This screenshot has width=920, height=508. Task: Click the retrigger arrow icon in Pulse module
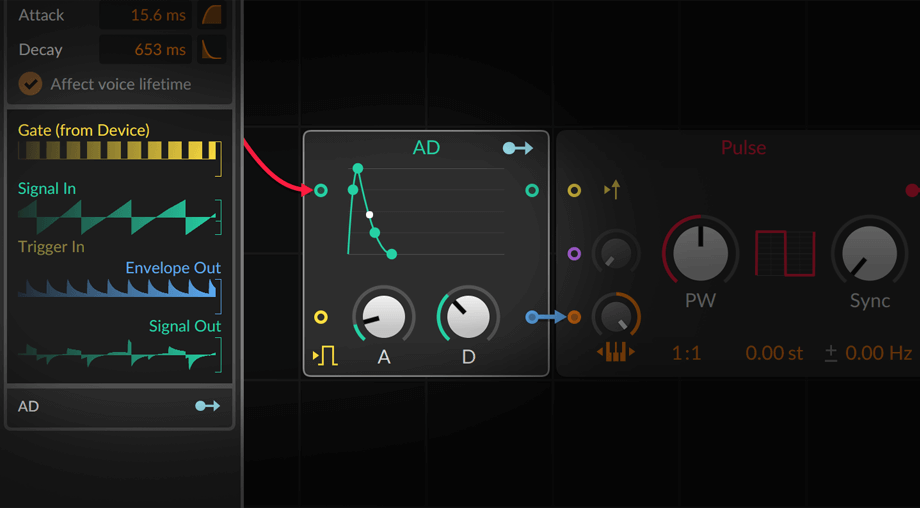coord(611,189)
